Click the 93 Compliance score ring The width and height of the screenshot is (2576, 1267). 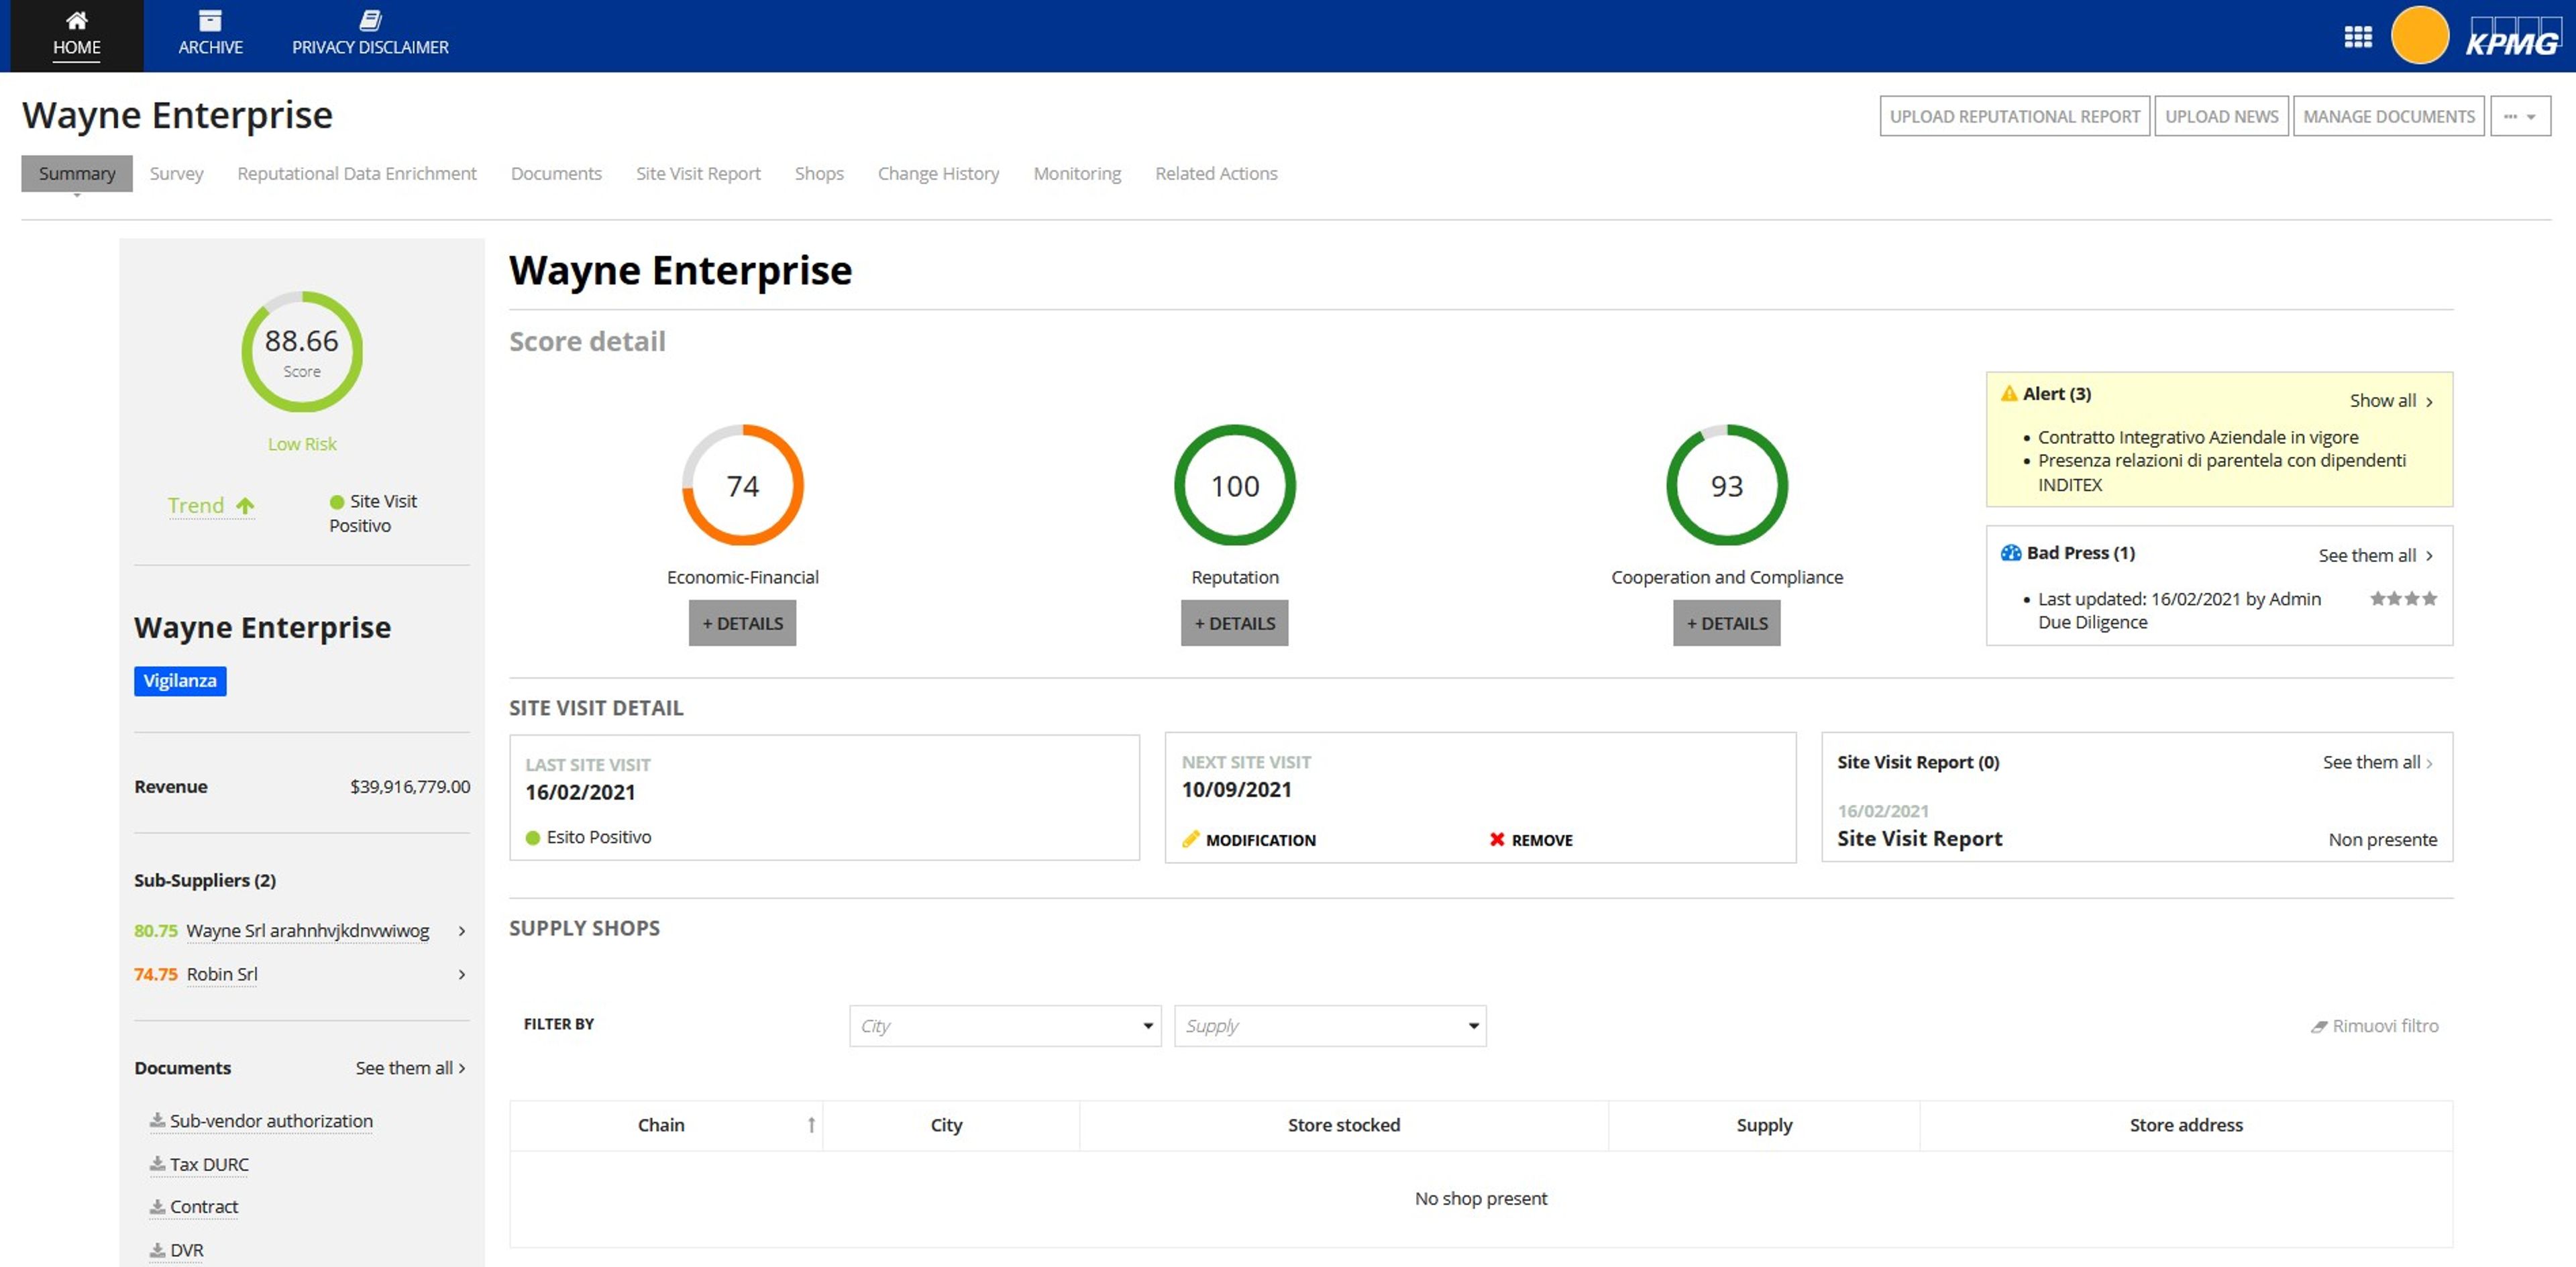point(1726,485)
